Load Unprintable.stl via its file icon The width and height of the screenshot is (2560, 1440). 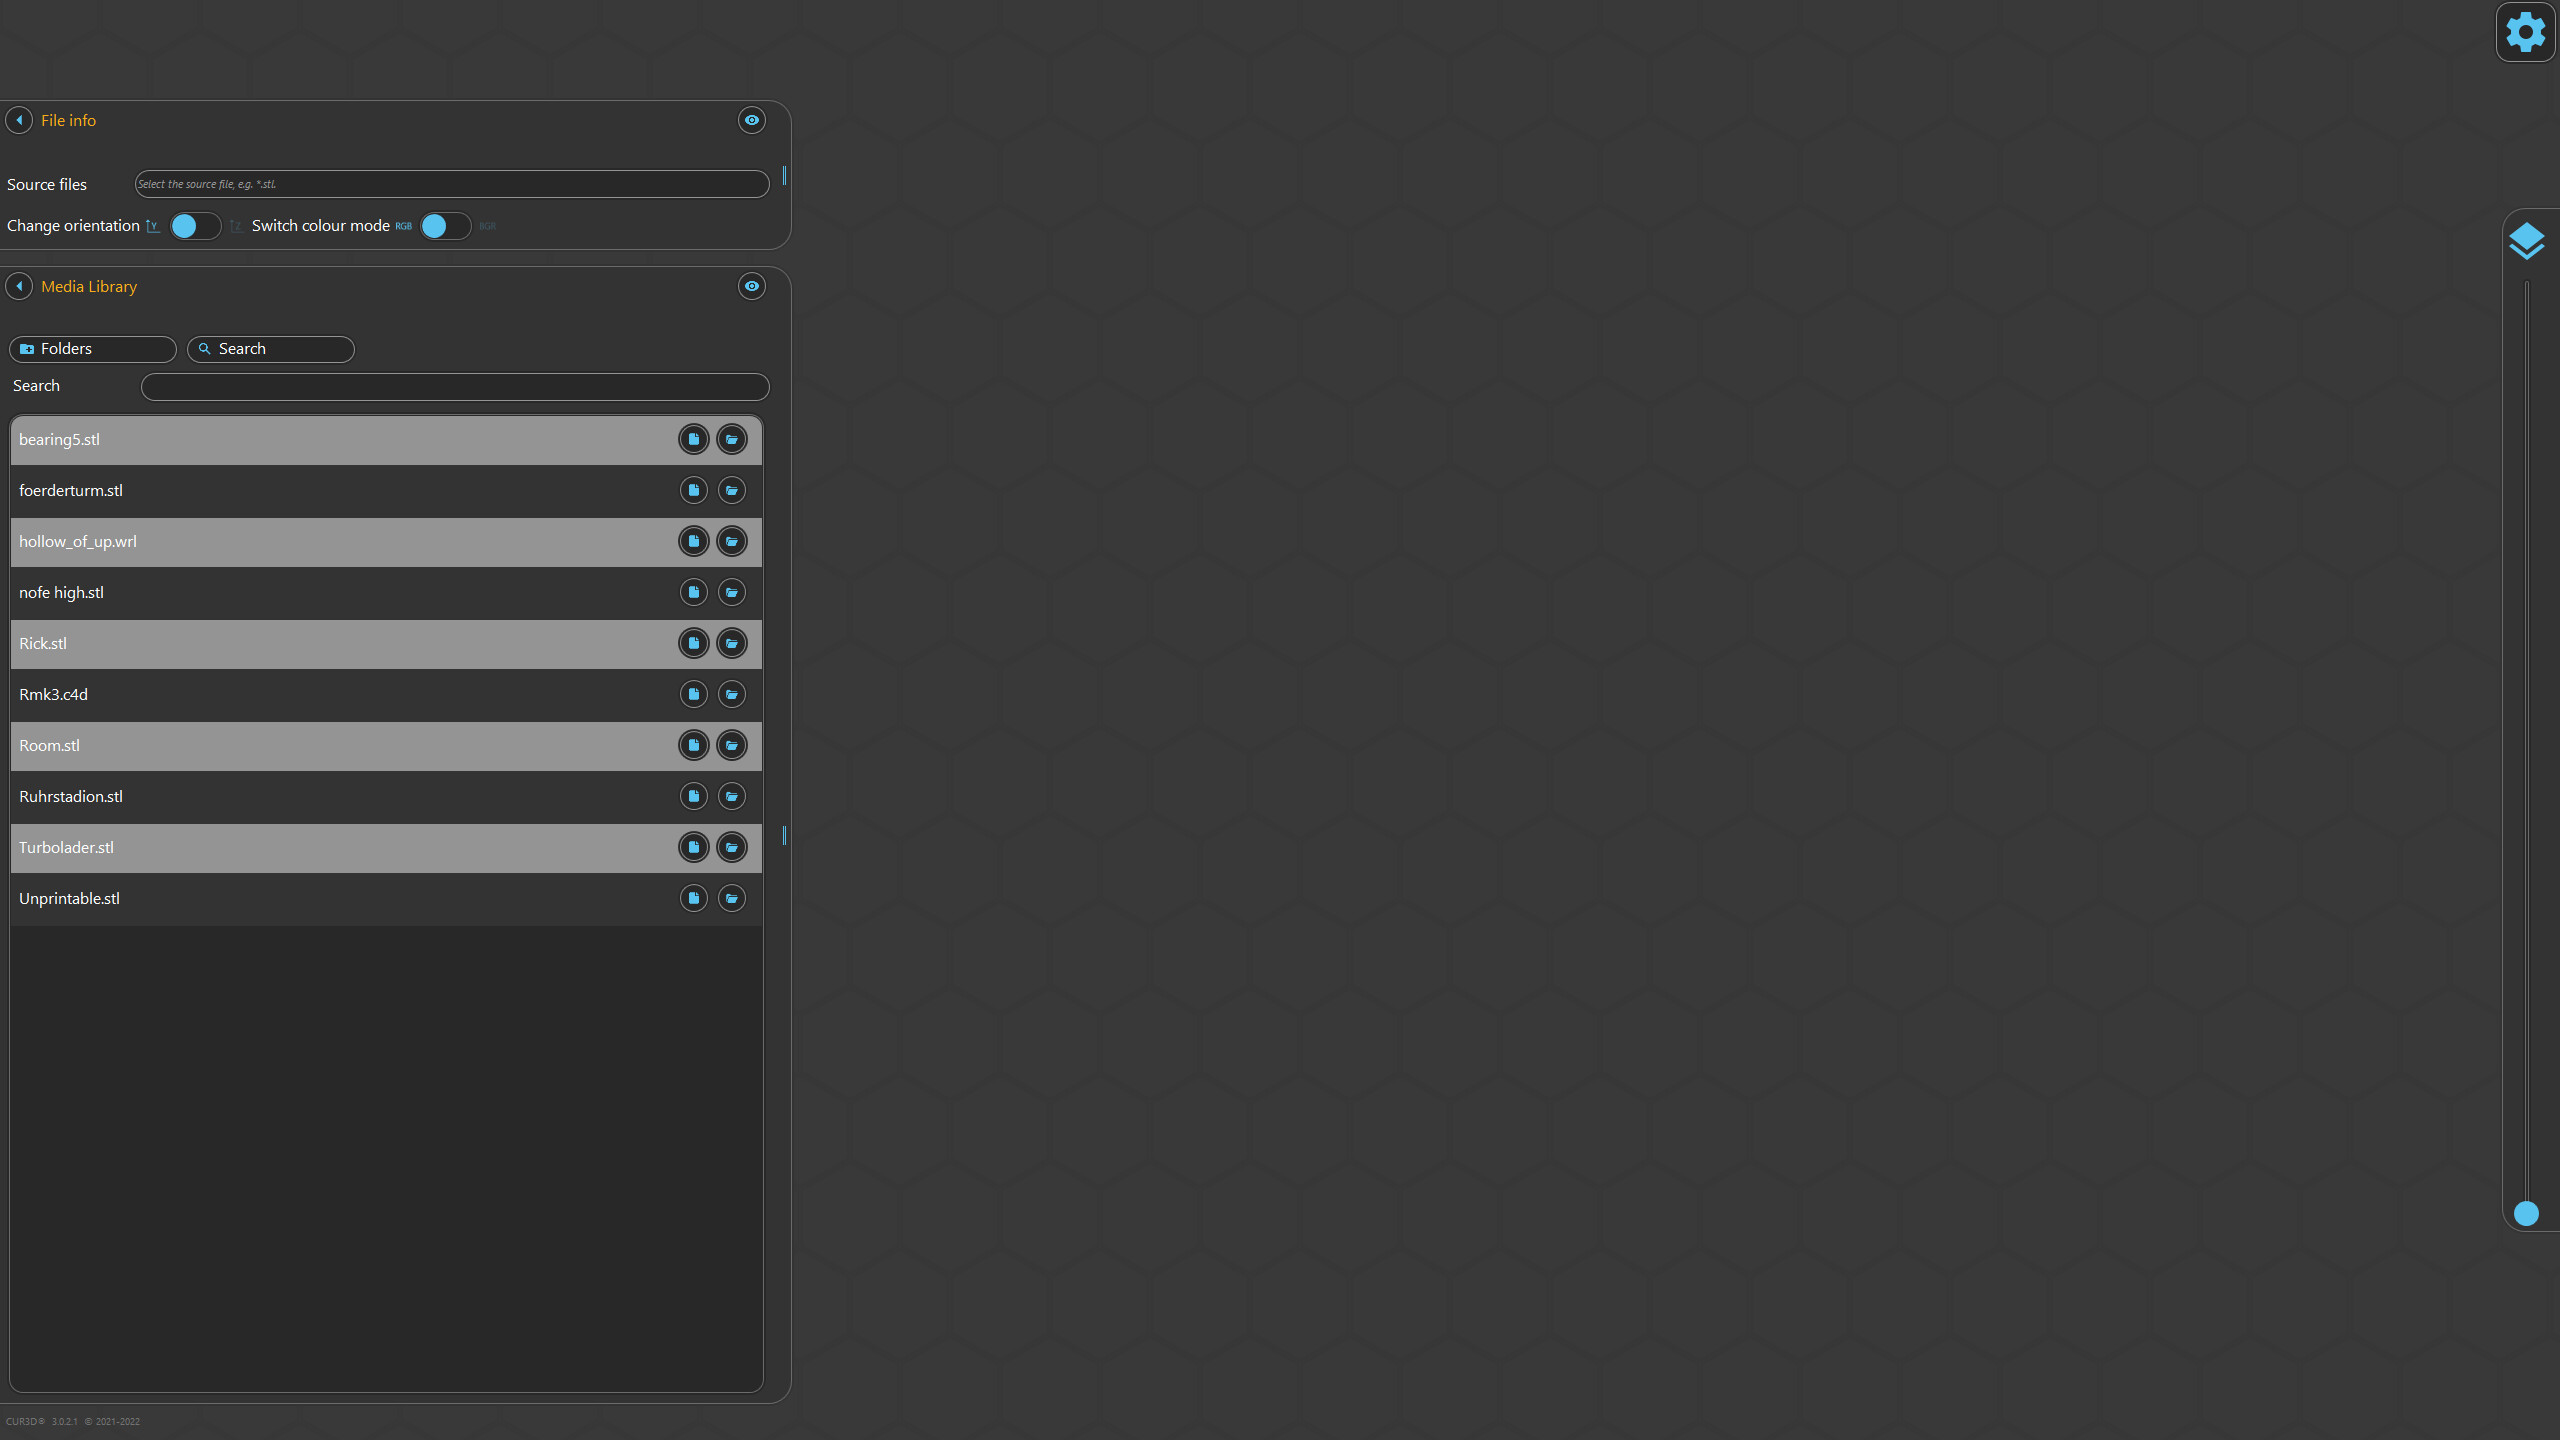coord(692,898)
